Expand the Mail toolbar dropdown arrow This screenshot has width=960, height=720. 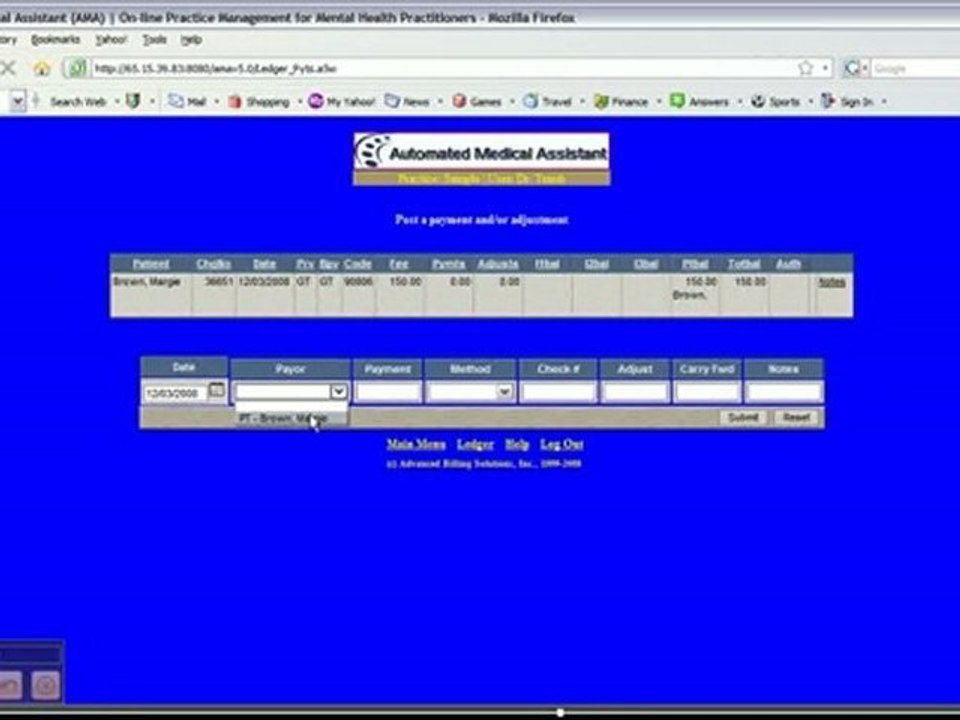coord(216,102)
